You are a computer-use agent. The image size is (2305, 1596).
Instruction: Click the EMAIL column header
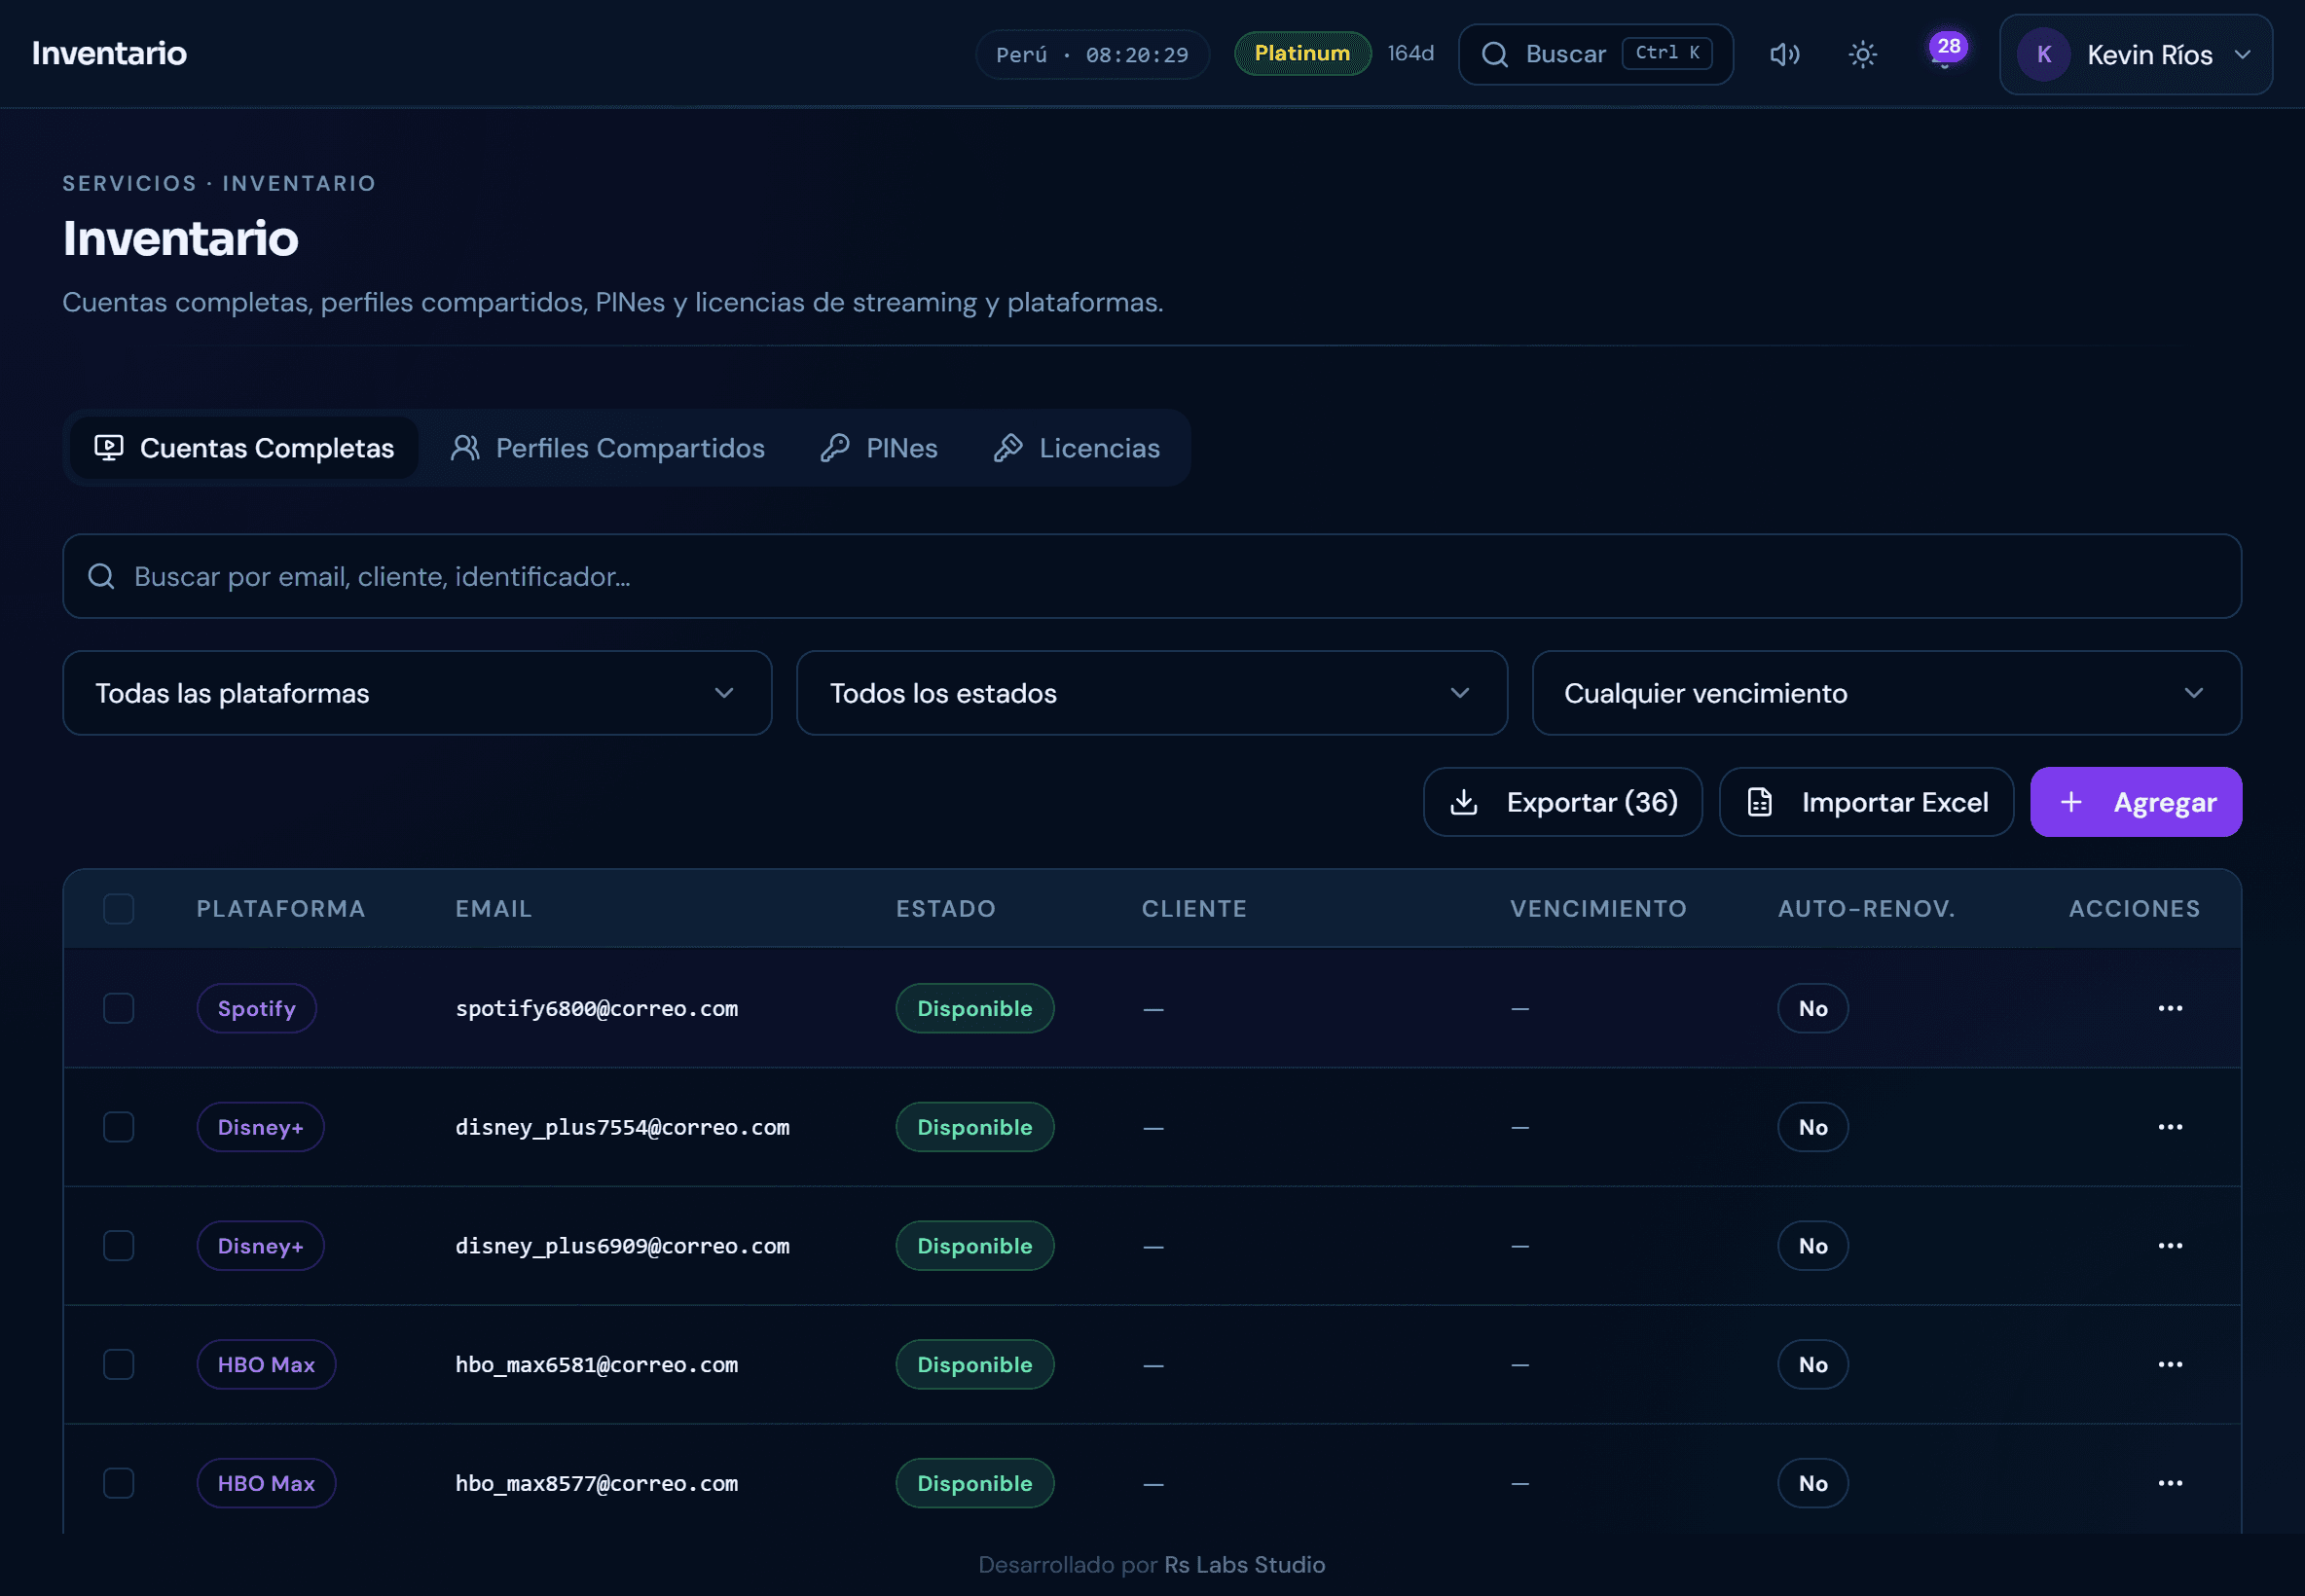click(493, 908)
